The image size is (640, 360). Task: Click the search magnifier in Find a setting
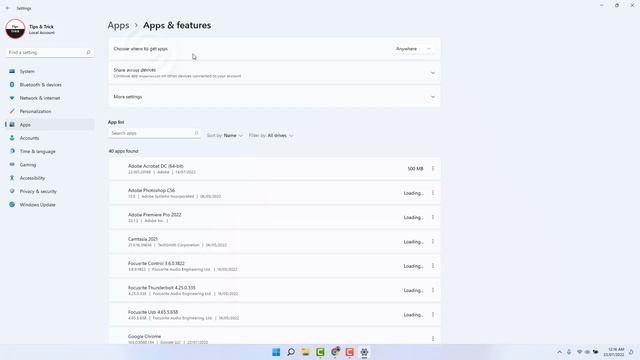(x=88, y=53)
